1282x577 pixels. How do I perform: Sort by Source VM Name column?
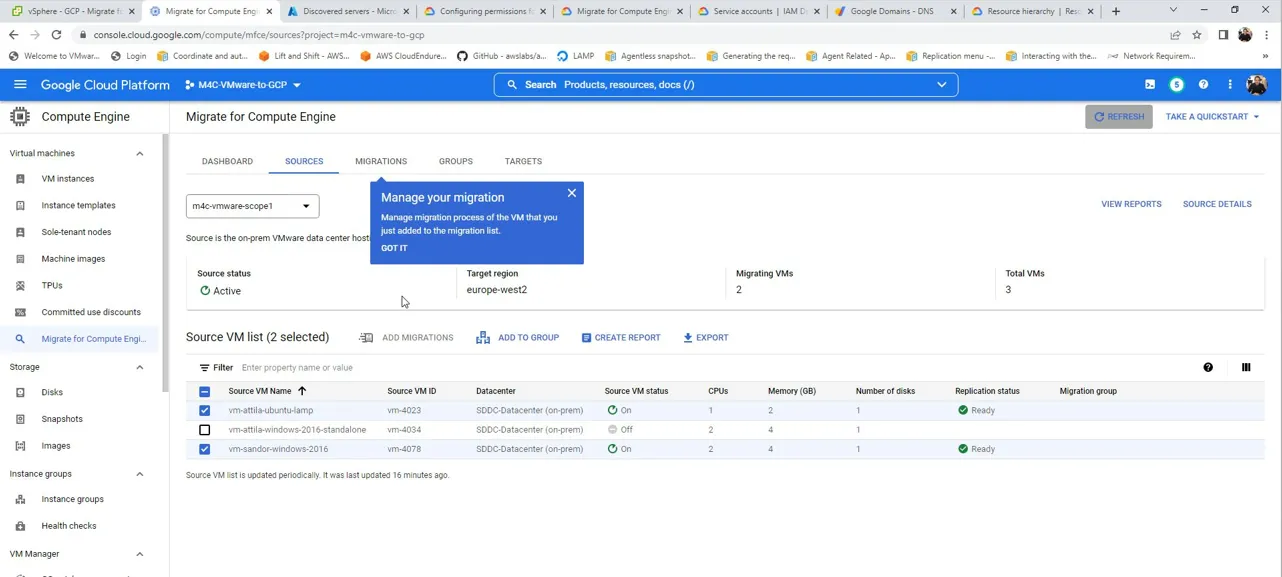click(x=267, y=391)
